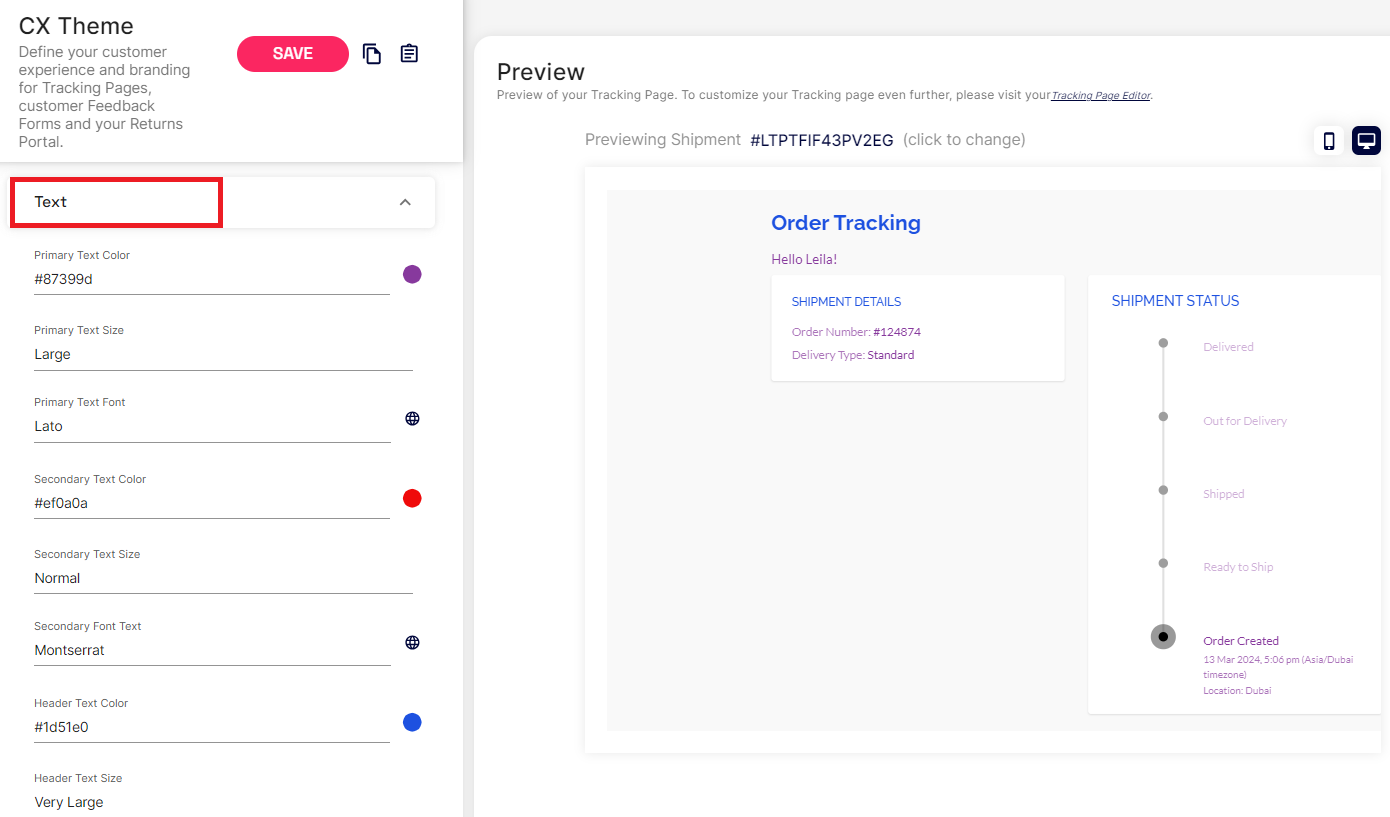Click the Text section header

(x=116, y=202)
